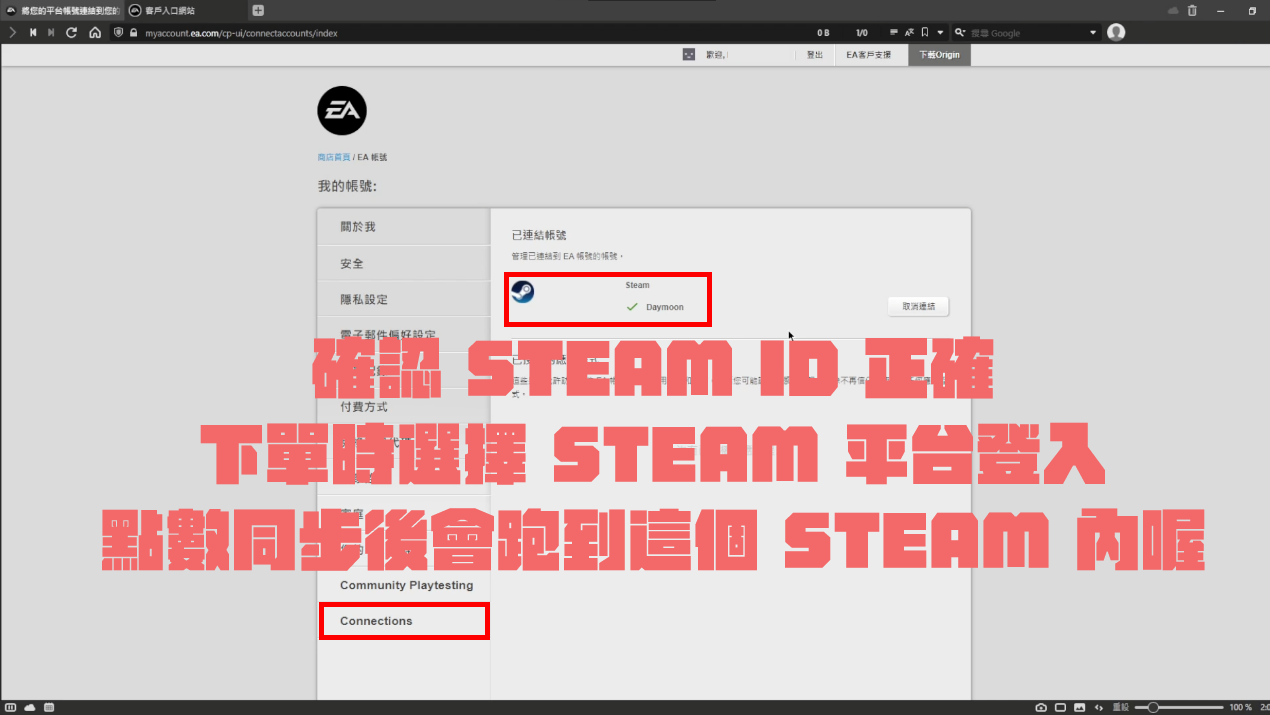Click the search engine magnifier icon
The height and width of the screenshot is (715, 1270).
(960, 33)
